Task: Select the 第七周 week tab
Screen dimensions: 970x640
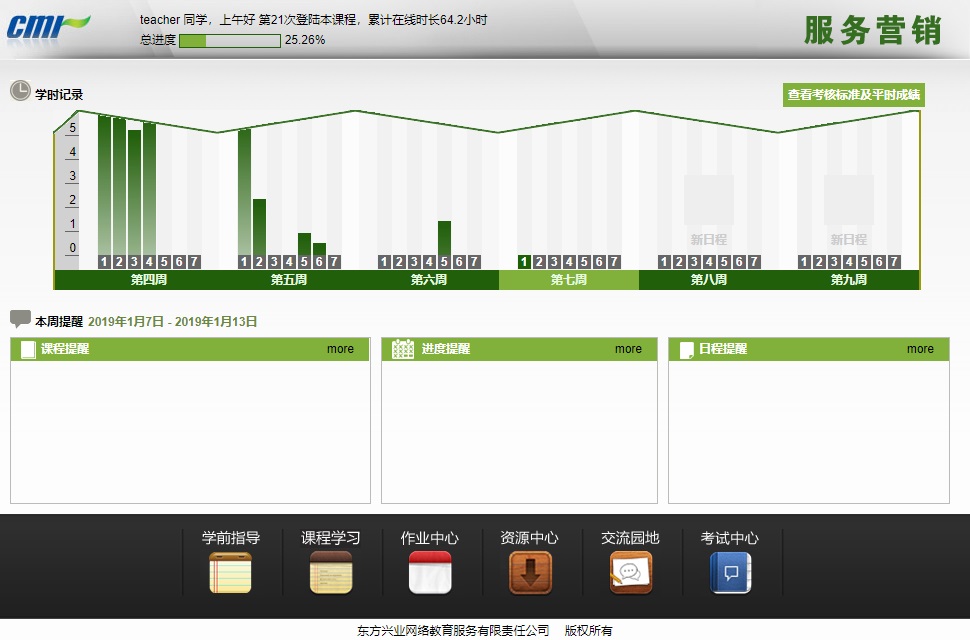Action: (568, 280)
